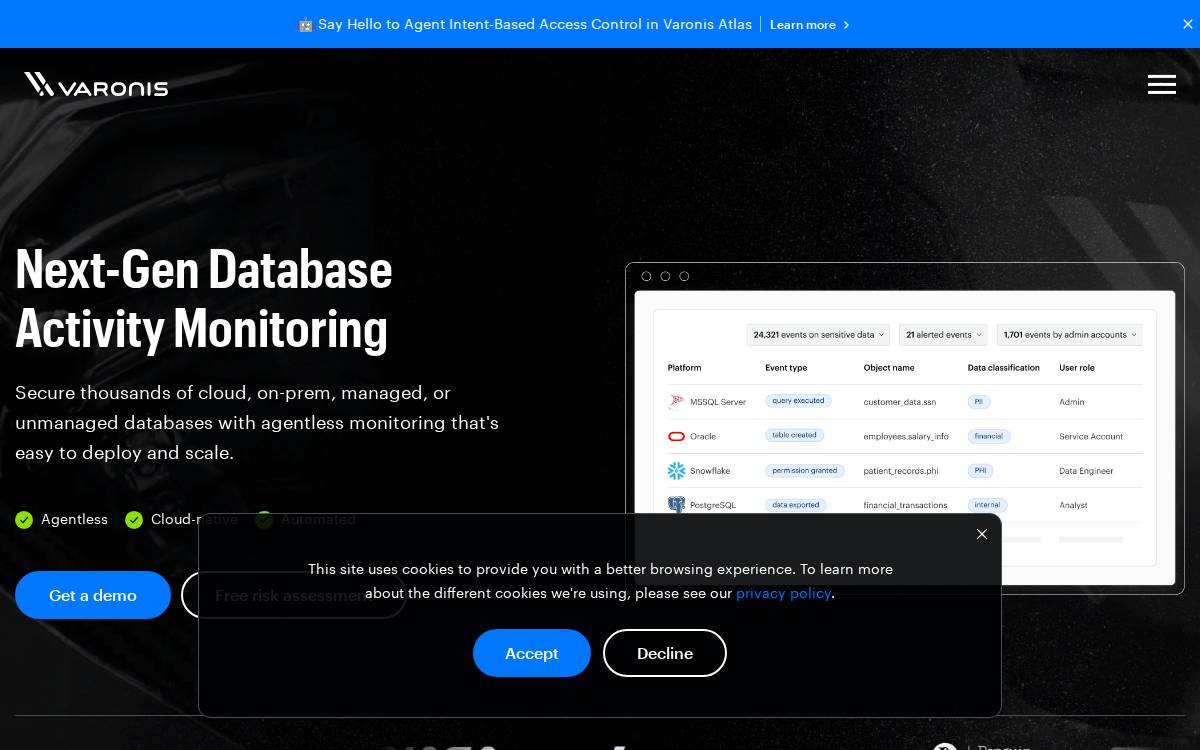Click the Platform column header
1200x750 pixels.
(x=685, y=368)
